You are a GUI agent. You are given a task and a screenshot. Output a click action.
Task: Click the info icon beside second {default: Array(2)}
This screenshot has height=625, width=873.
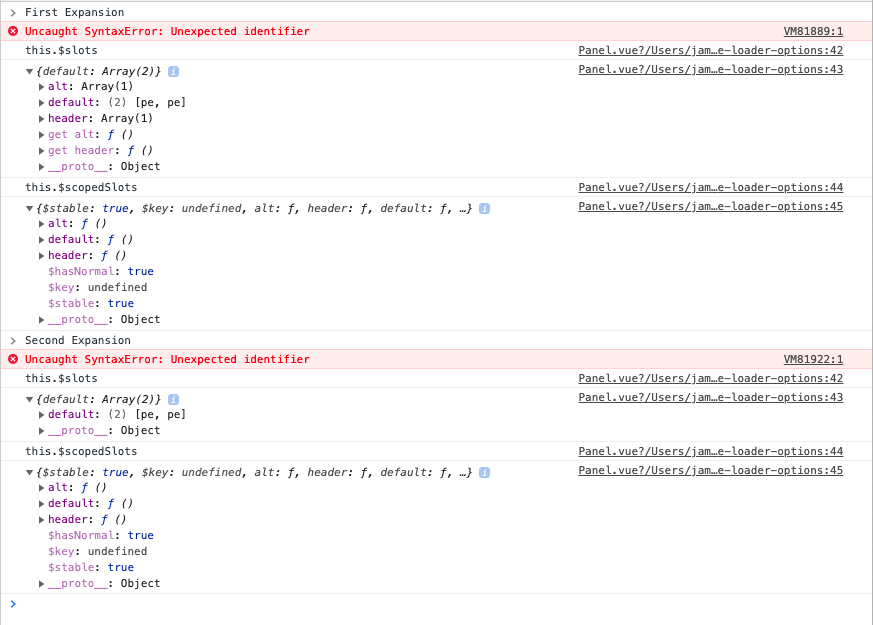pos(174,399)
